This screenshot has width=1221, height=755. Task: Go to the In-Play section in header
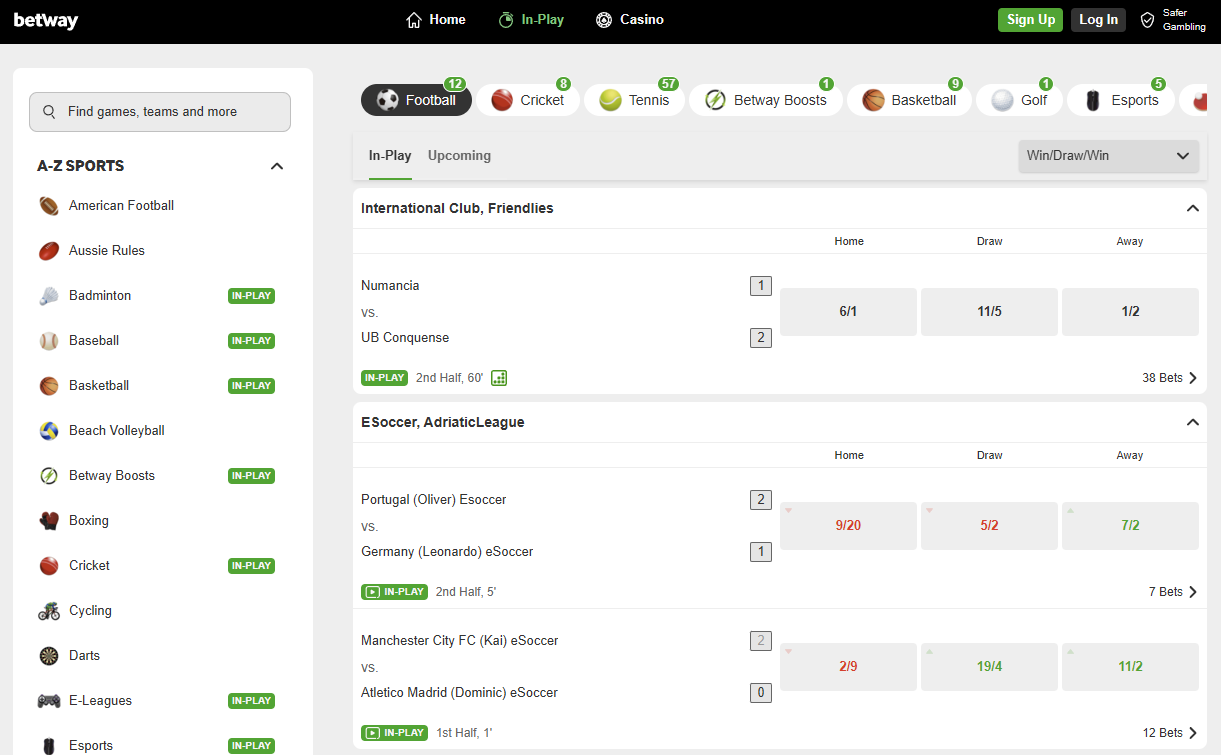coord(531,20)
